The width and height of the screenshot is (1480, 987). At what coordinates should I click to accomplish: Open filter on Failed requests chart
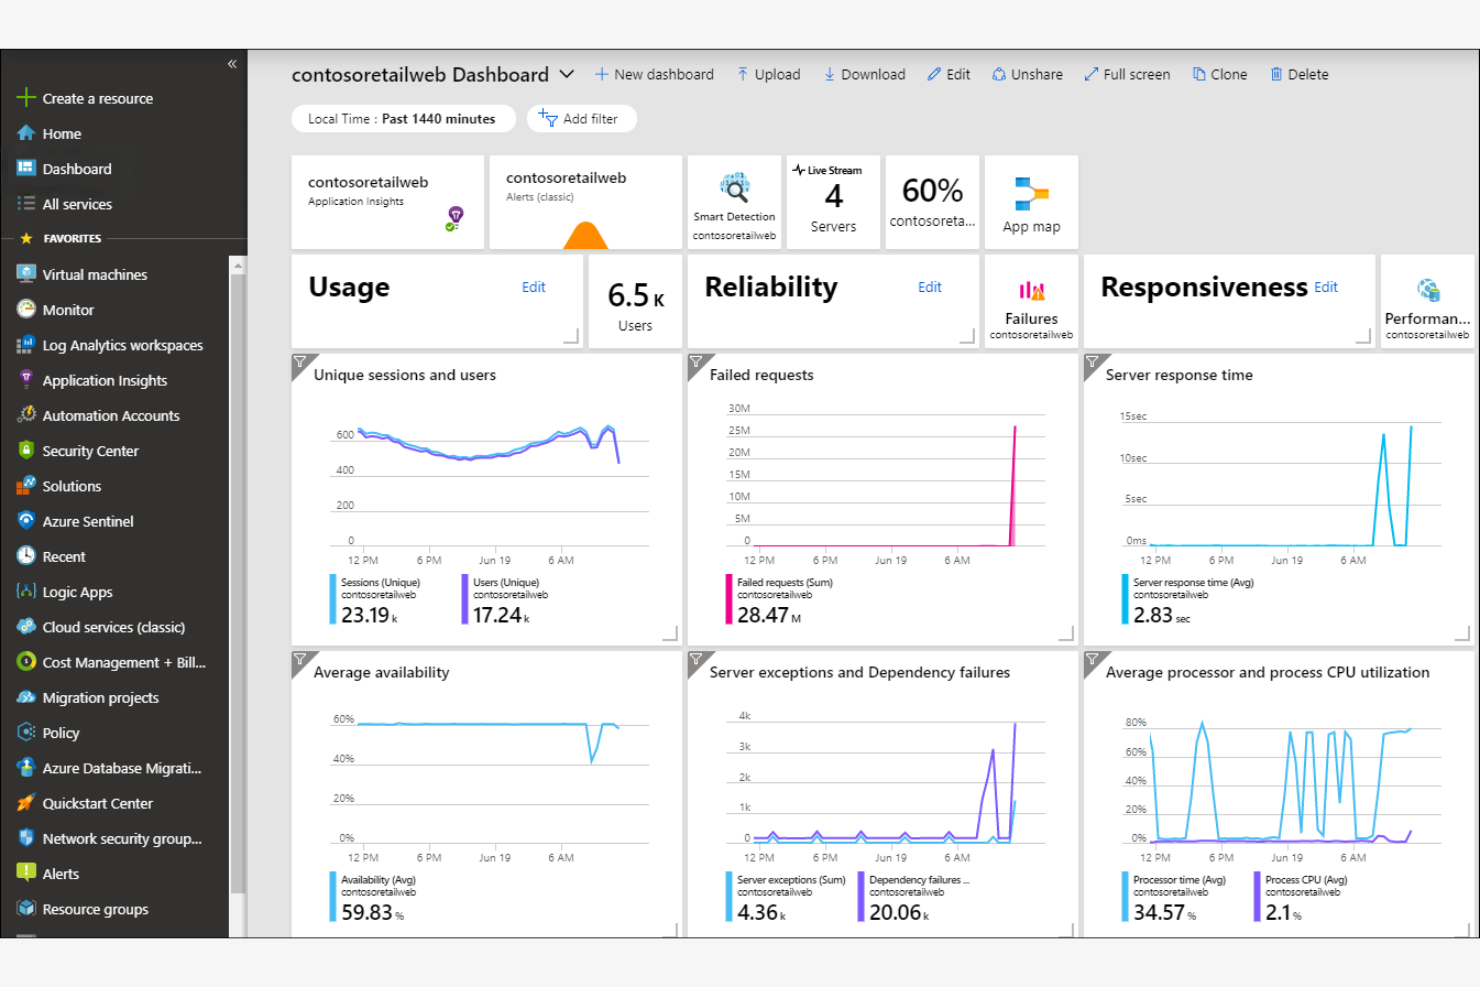pyautogui.click(x=696, y=361)
